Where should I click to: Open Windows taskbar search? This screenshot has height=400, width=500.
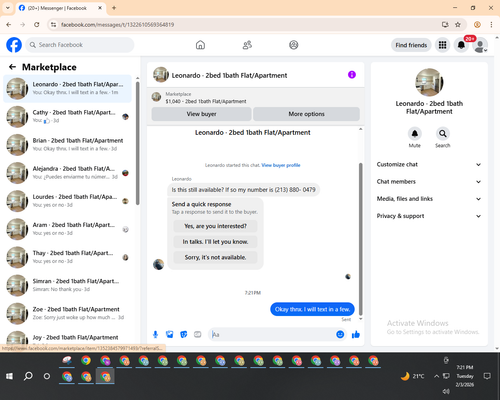pyautogui.click(x=28, y=376)
